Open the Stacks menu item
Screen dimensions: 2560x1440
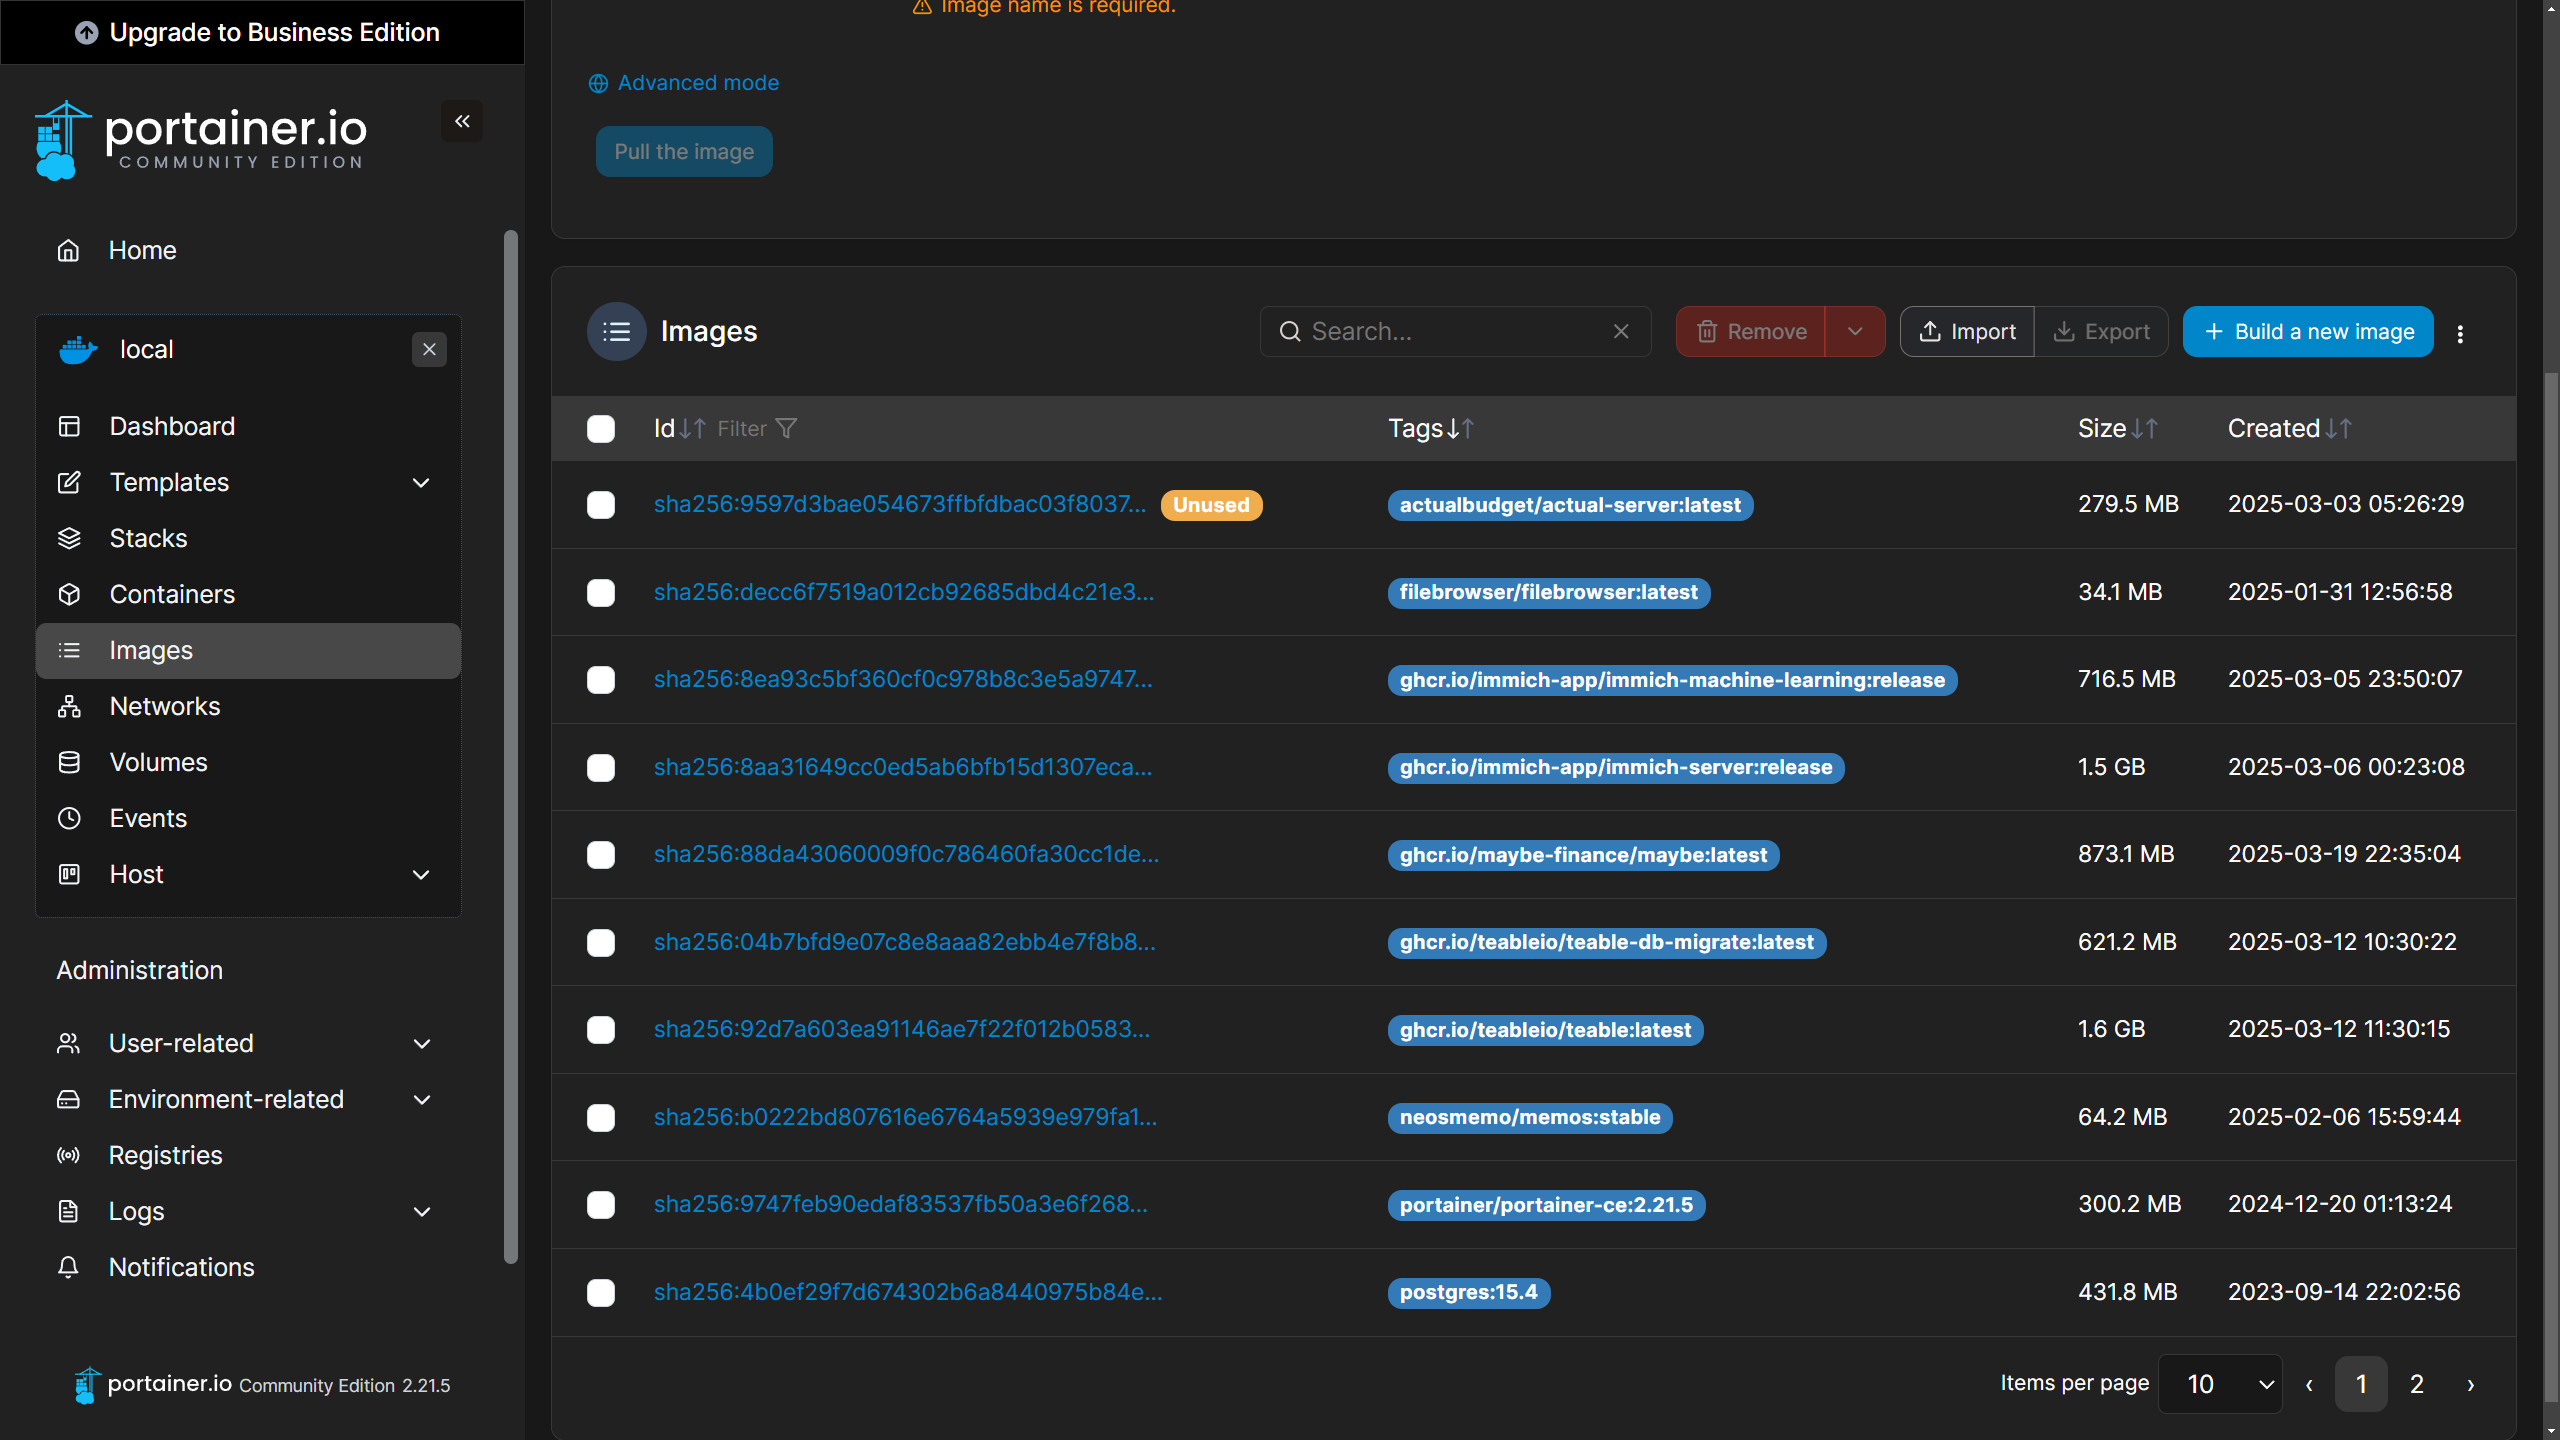click(x=248, y=538)
